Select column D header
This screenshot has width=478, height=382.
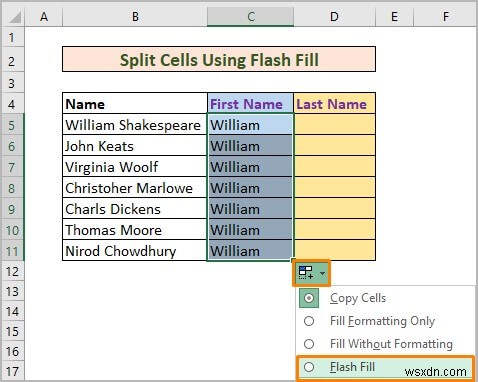coord(334,16)
